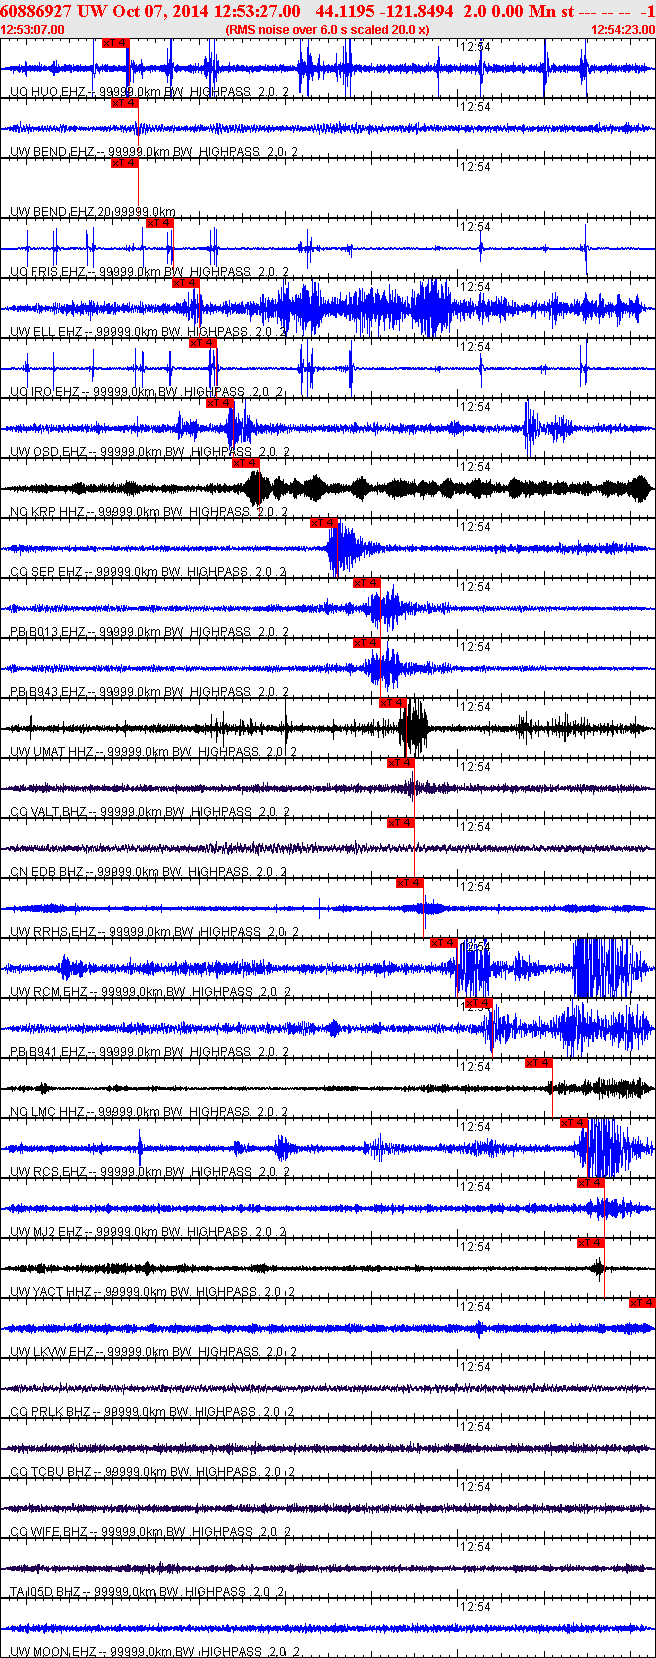
Task: Click the black waveform of the NC KRP trace
Action: 328,488
